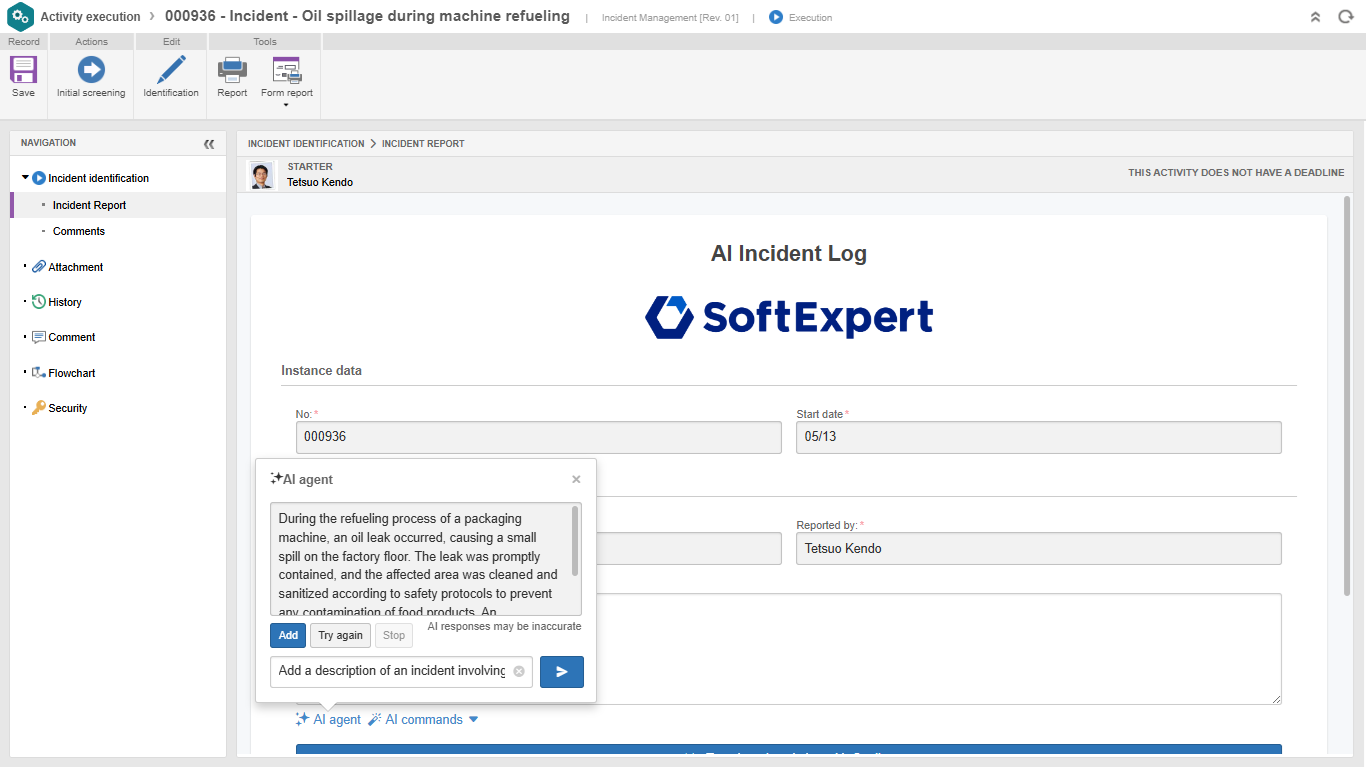Open the Flowchart section

click(x=72, y=373)
